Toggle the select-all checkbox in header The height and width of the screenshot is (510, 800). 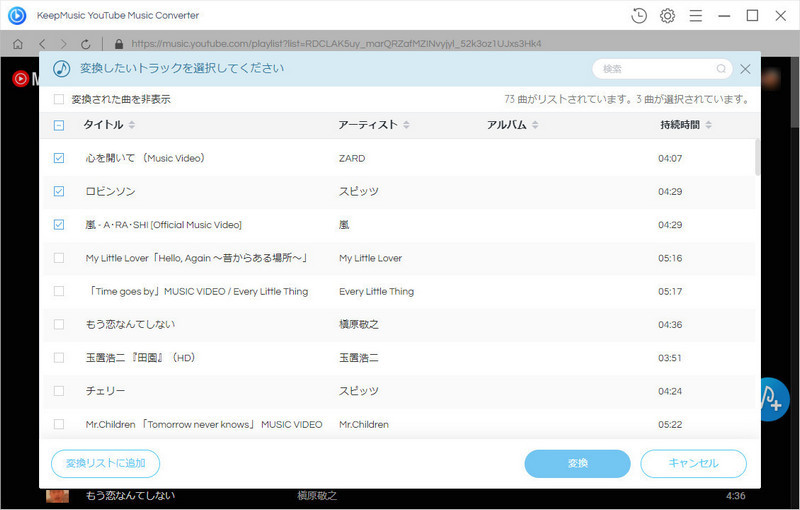pos(59,125)
